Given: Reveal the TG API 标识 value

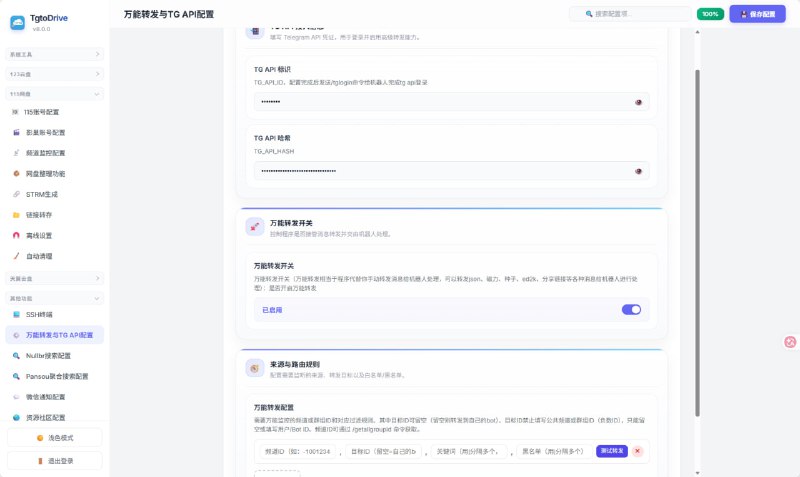Looking at the screenshot, I should click(638, 102).
